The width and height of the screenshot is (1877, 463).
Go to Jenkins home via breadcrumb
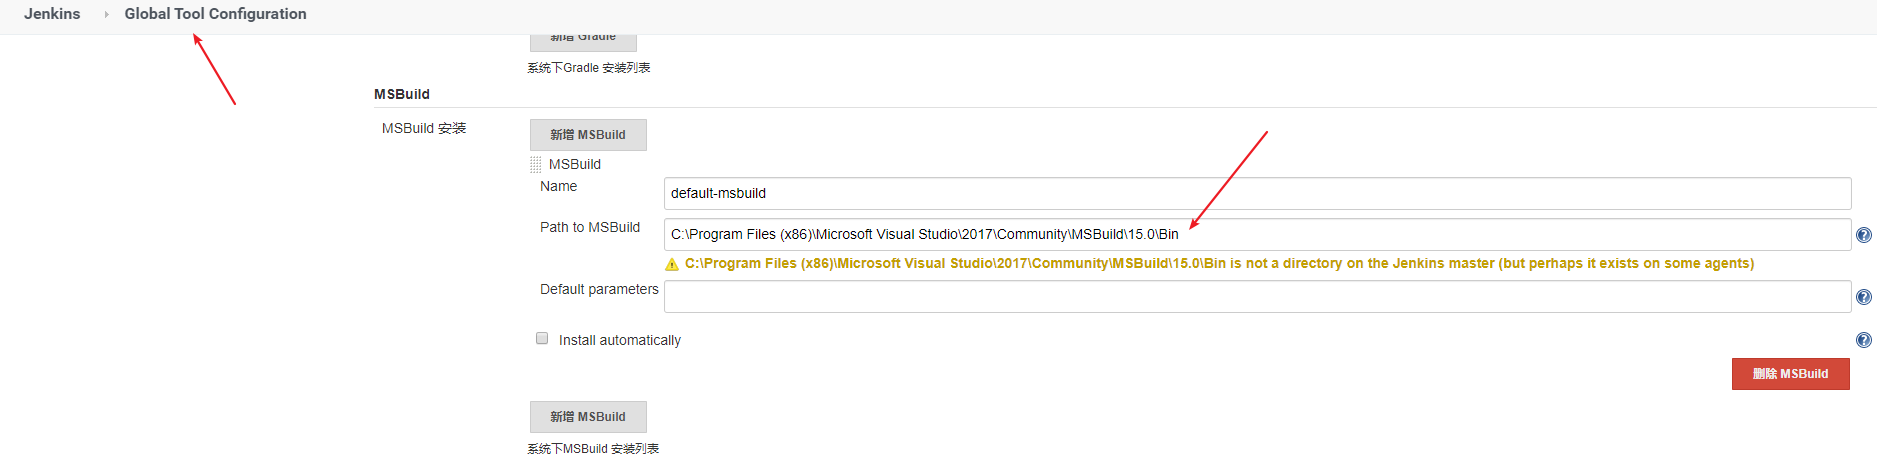pos(52,14)
